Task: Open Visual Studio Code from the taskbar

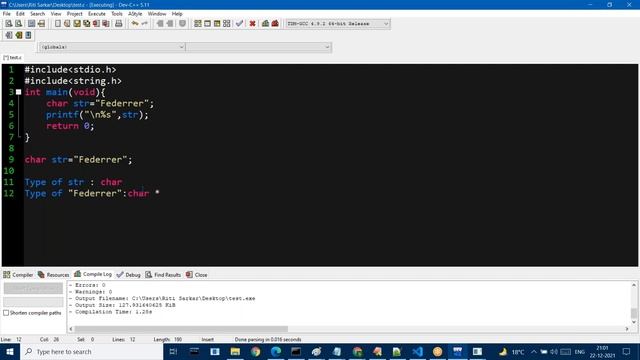Action: tap(417, 351)
